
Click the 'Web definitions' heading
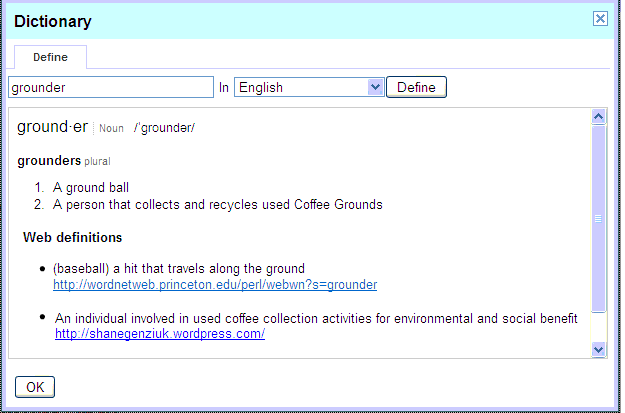pyautogui.click(x=73, y=238)
